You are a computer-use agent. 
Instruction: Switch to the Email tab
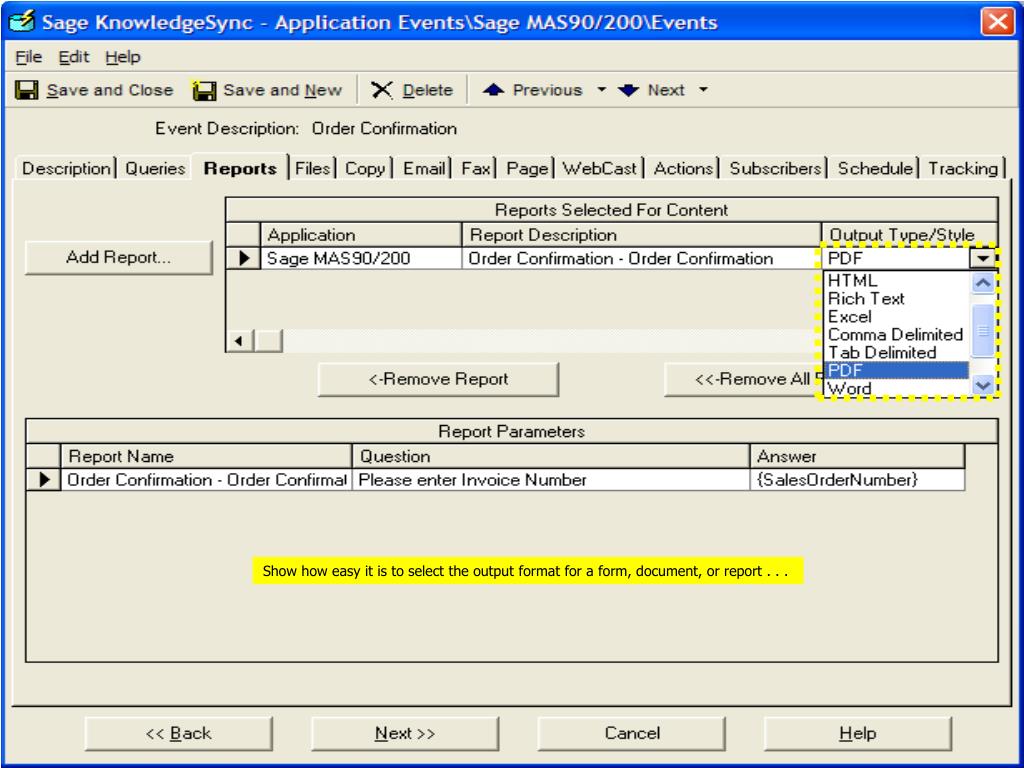pos(424,168)
